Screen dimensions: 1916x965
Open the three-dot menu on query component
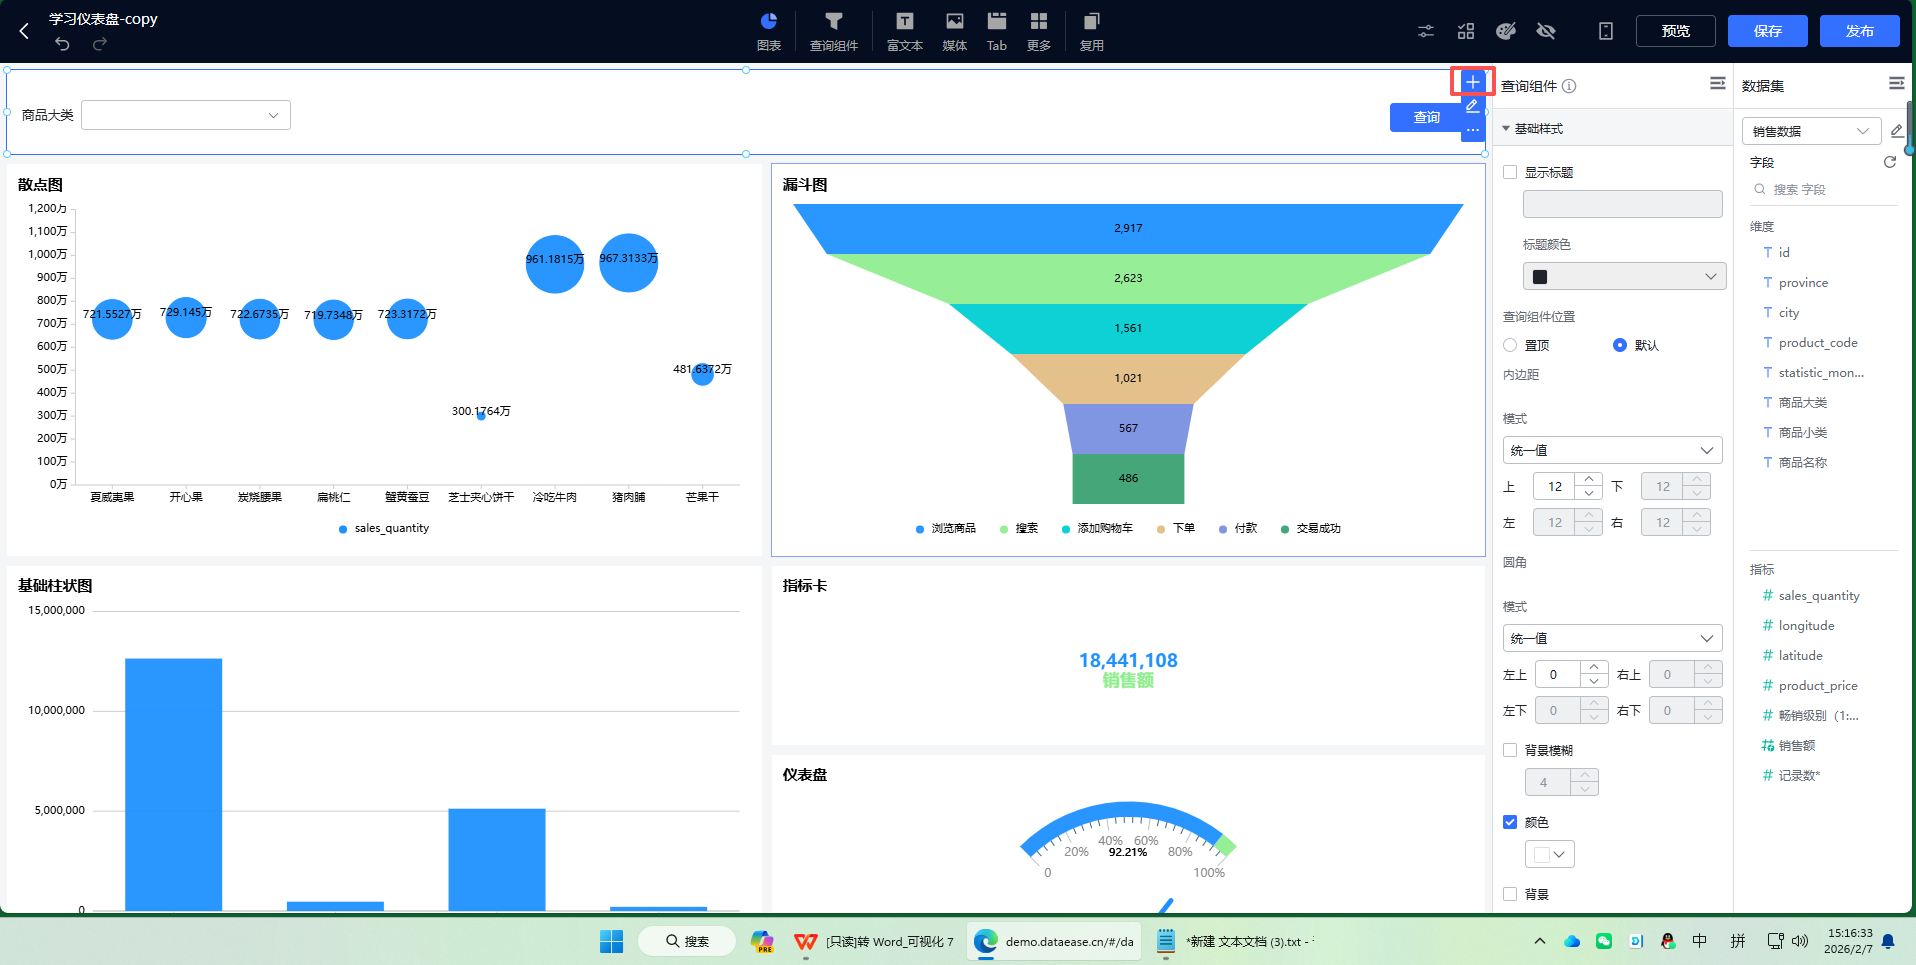tap(1473, 130)
